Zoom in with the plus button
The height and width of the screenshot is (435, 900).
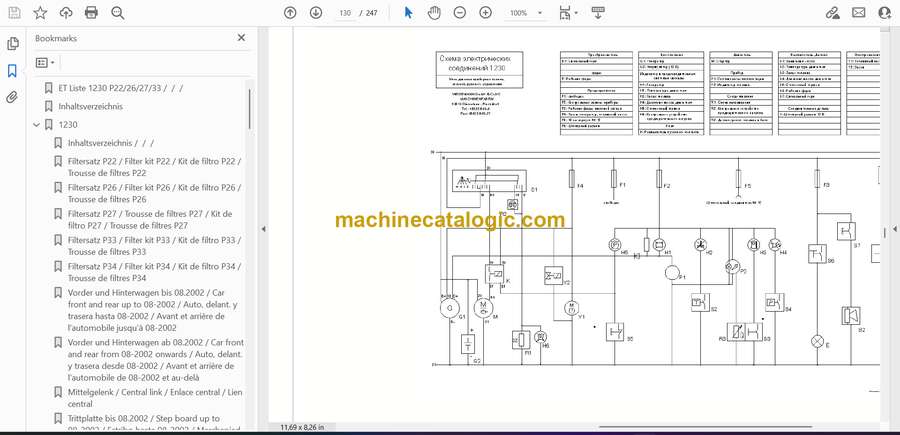point(486,13)
